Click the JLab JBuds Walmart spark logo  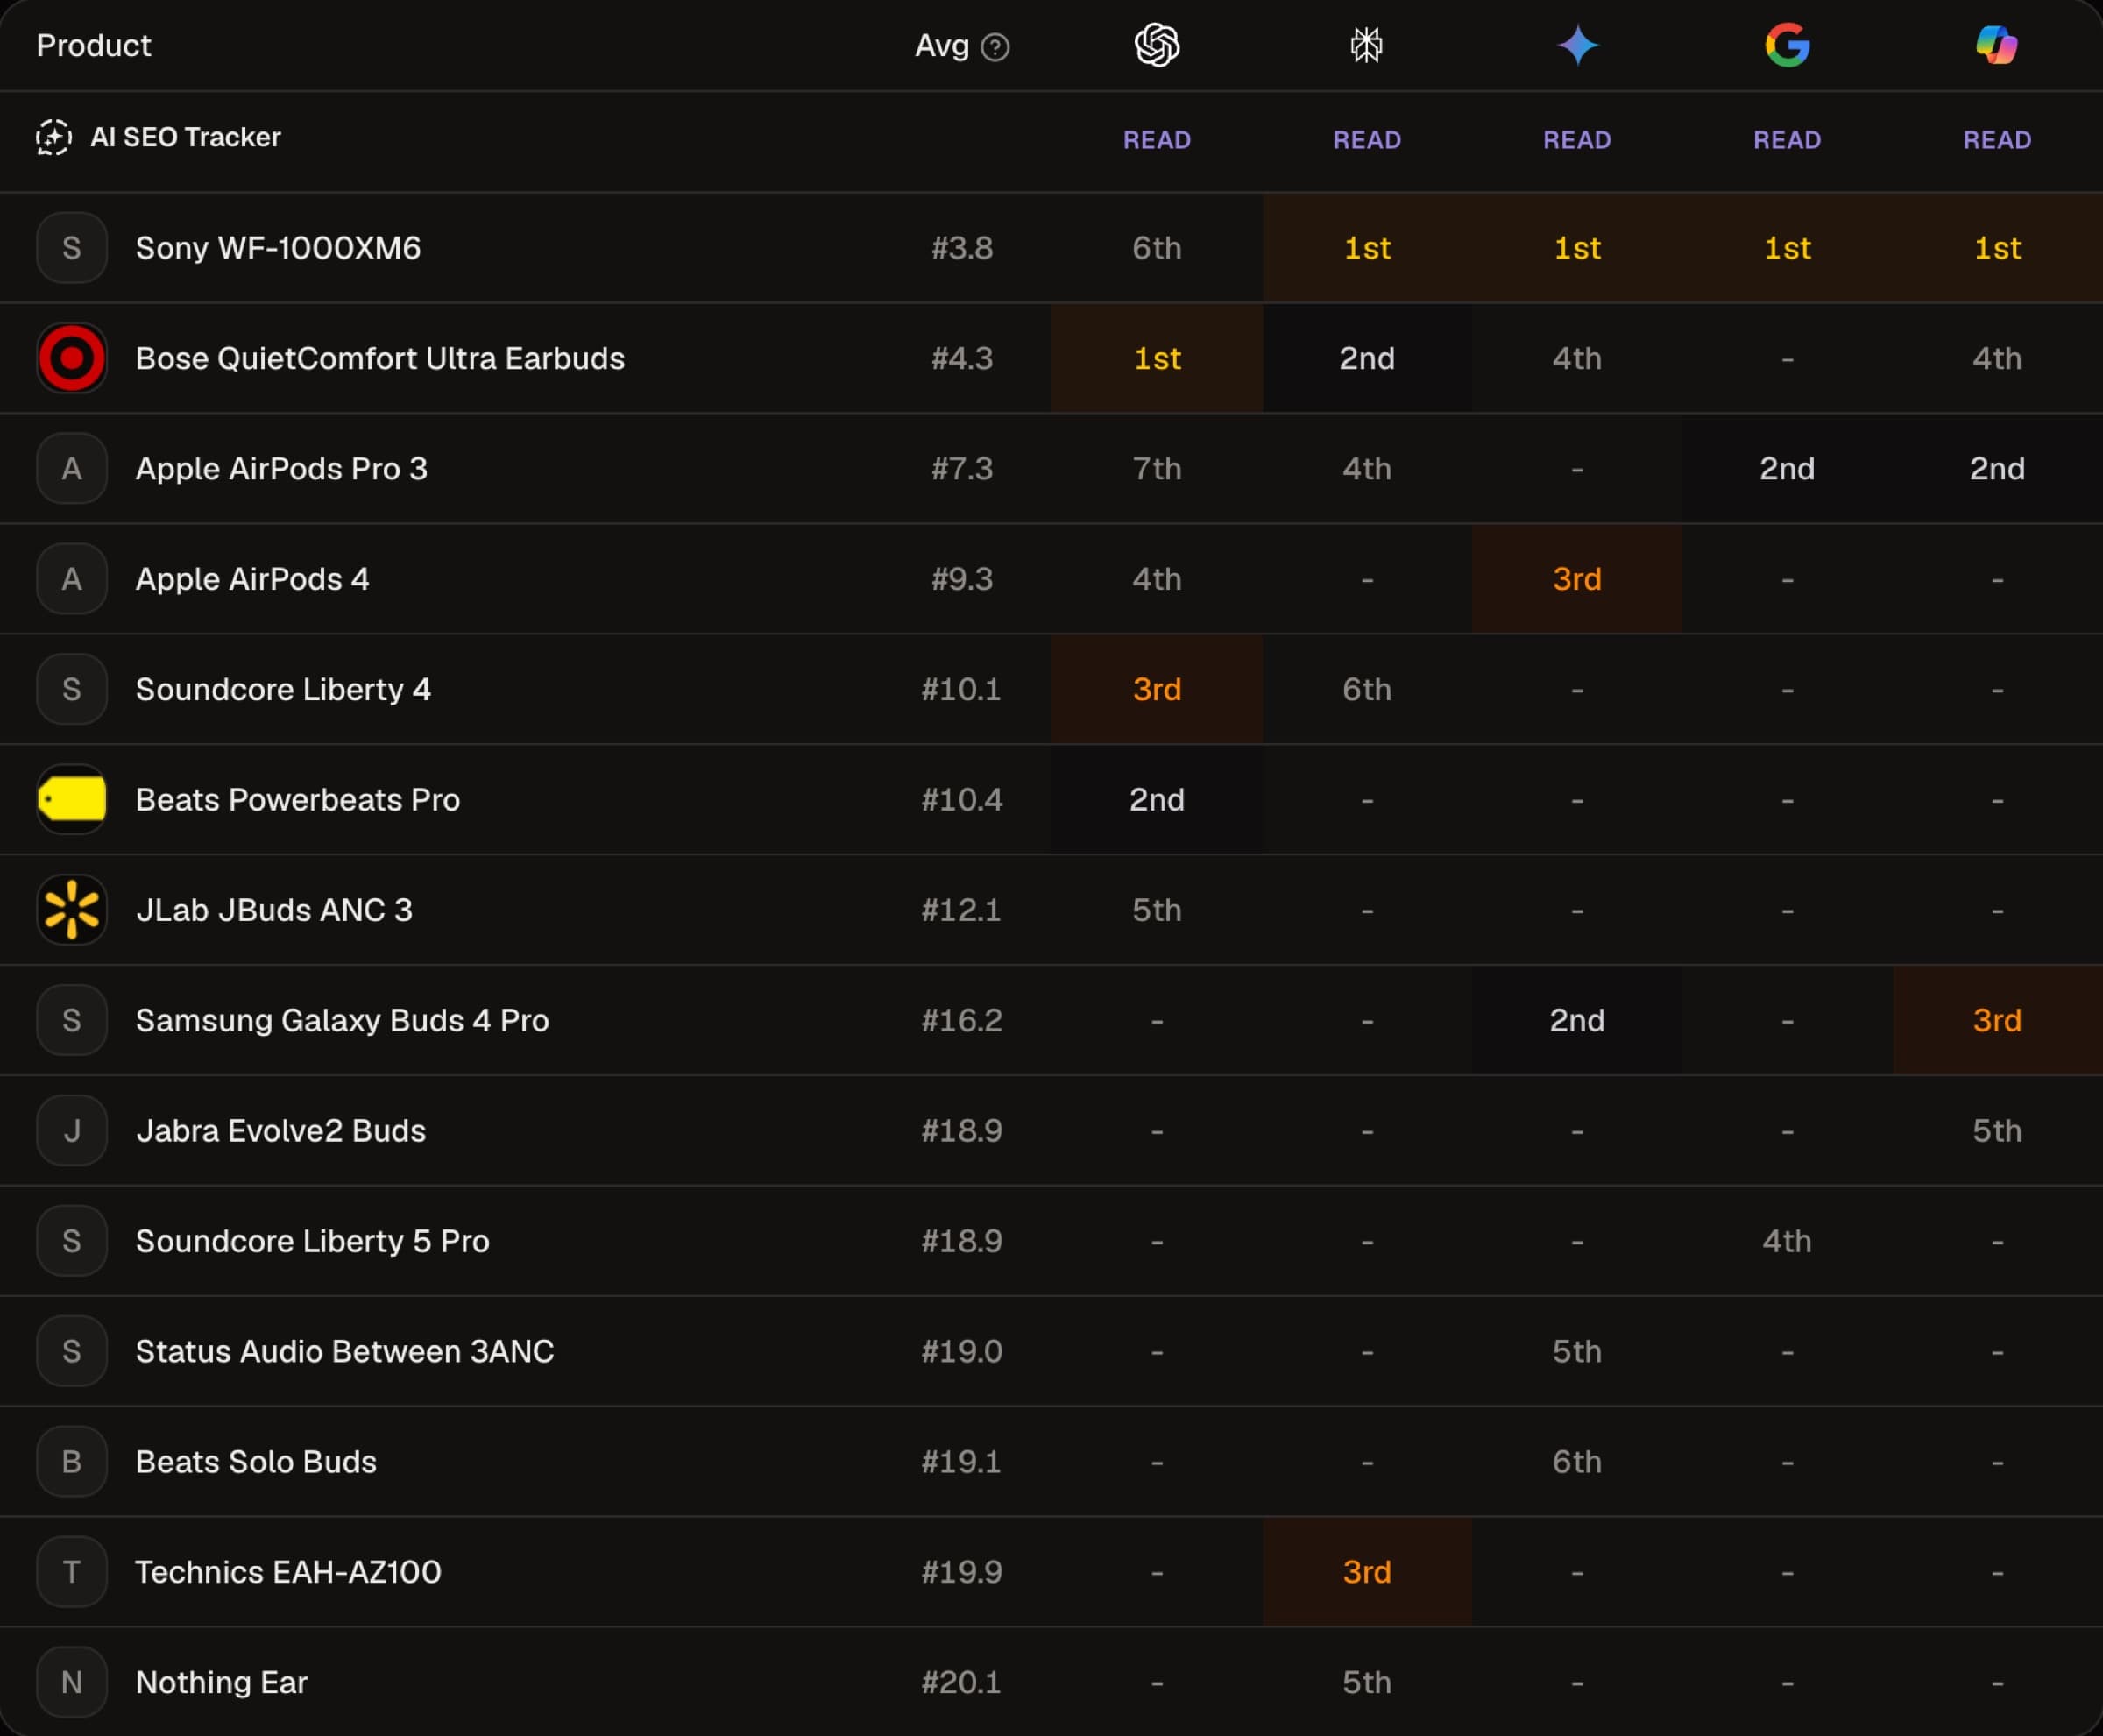tap(72, 909)
